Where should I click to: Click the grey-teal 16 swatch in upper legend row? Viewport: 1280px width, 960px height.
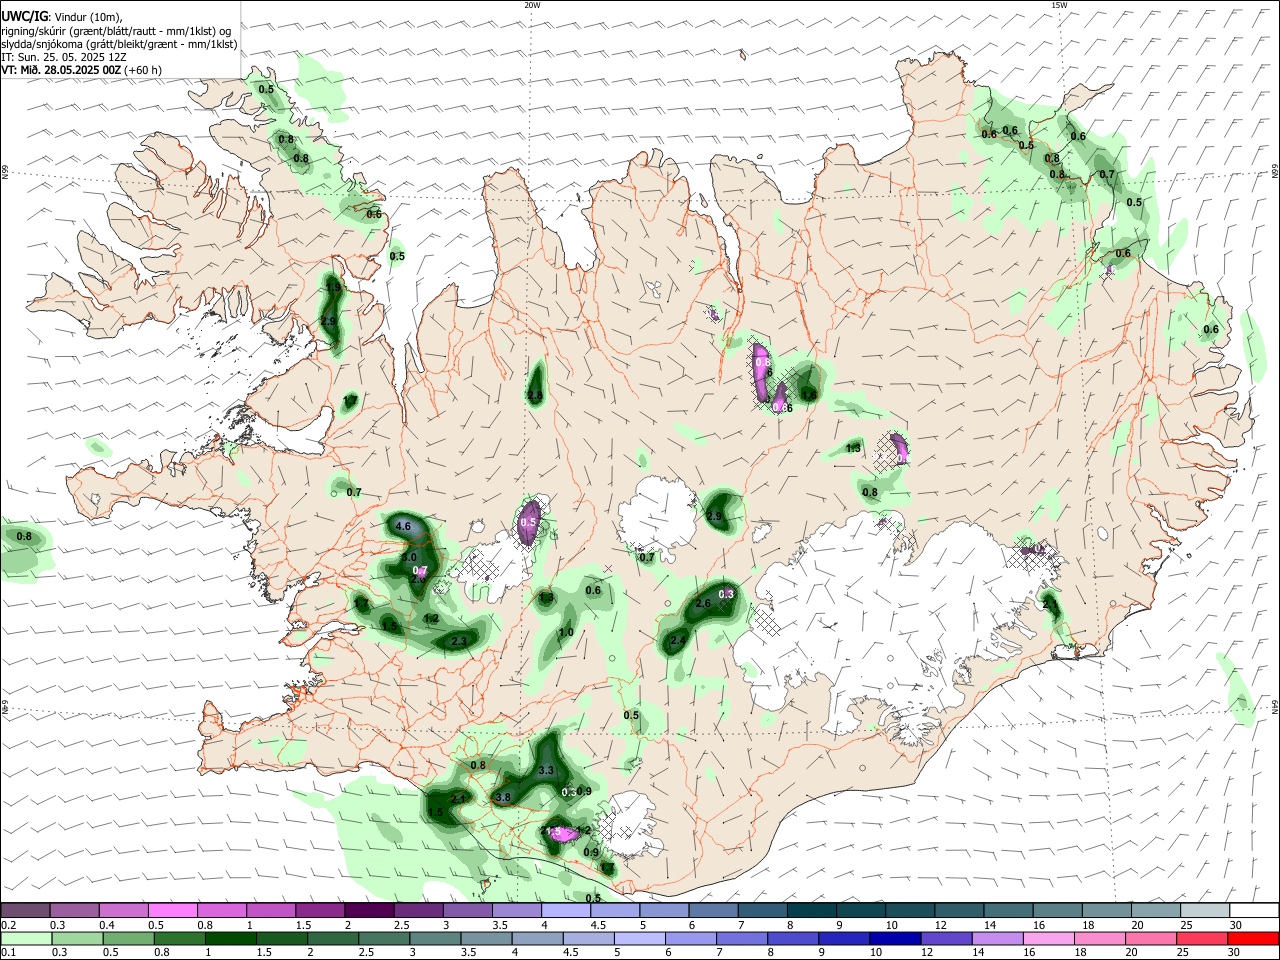coord(1056,910)
